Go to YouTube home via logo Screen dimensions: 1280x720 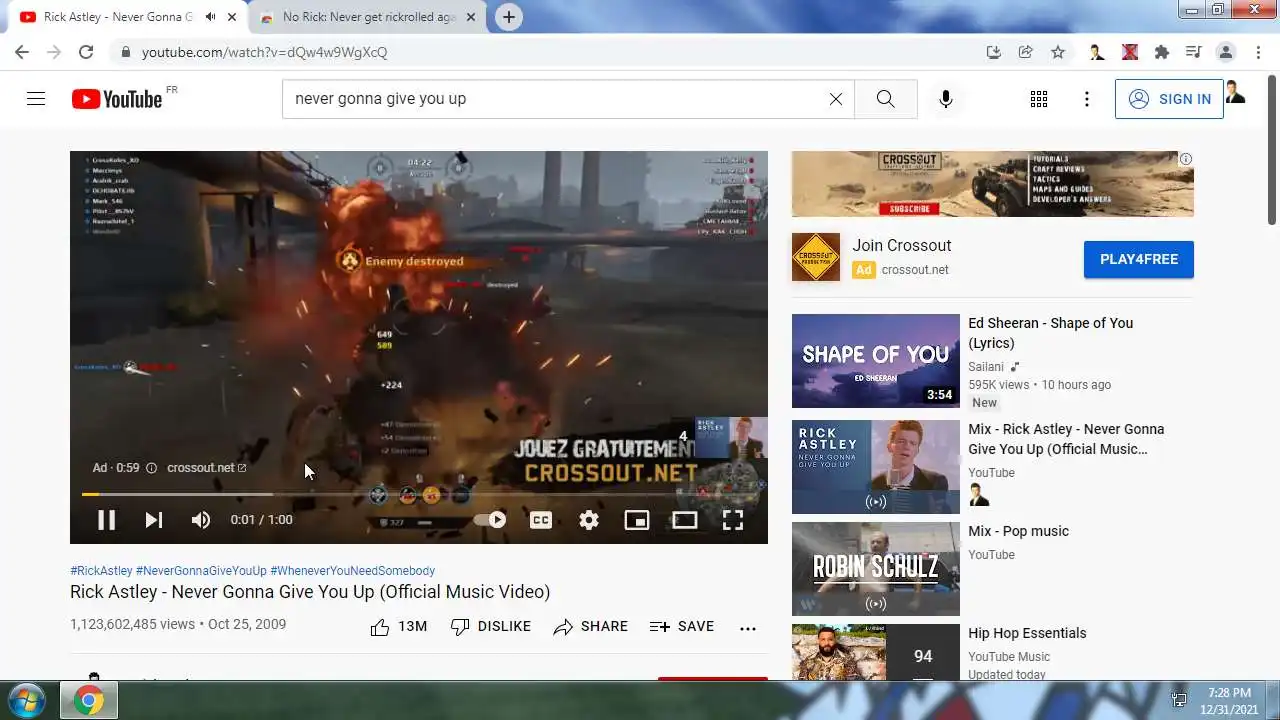pos(117,99)
